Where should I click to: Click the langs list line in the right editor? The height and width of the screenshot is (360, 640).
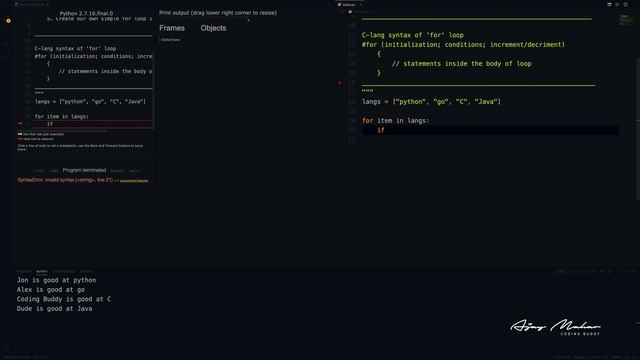(431, 102)
